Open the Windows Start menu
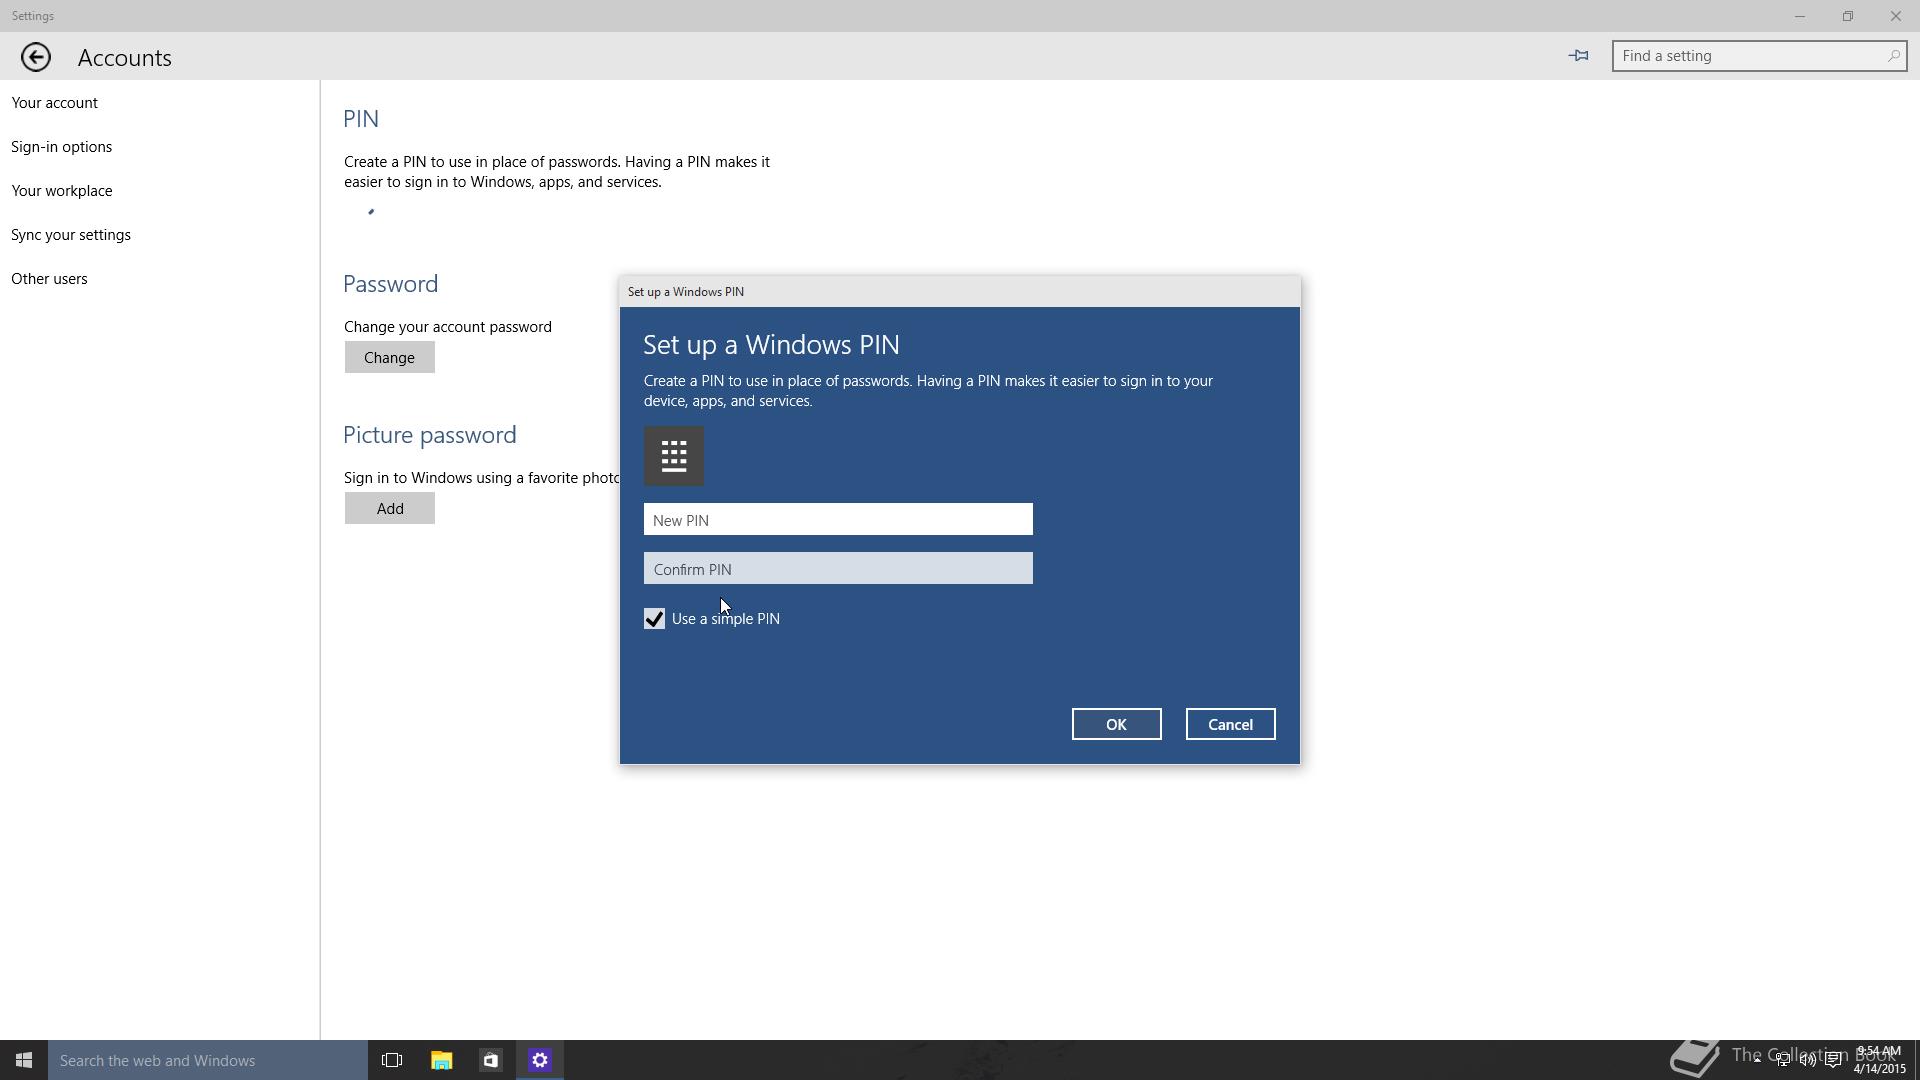Viewport: 1920px width, 1080px height. click(x=24, y=1060)
